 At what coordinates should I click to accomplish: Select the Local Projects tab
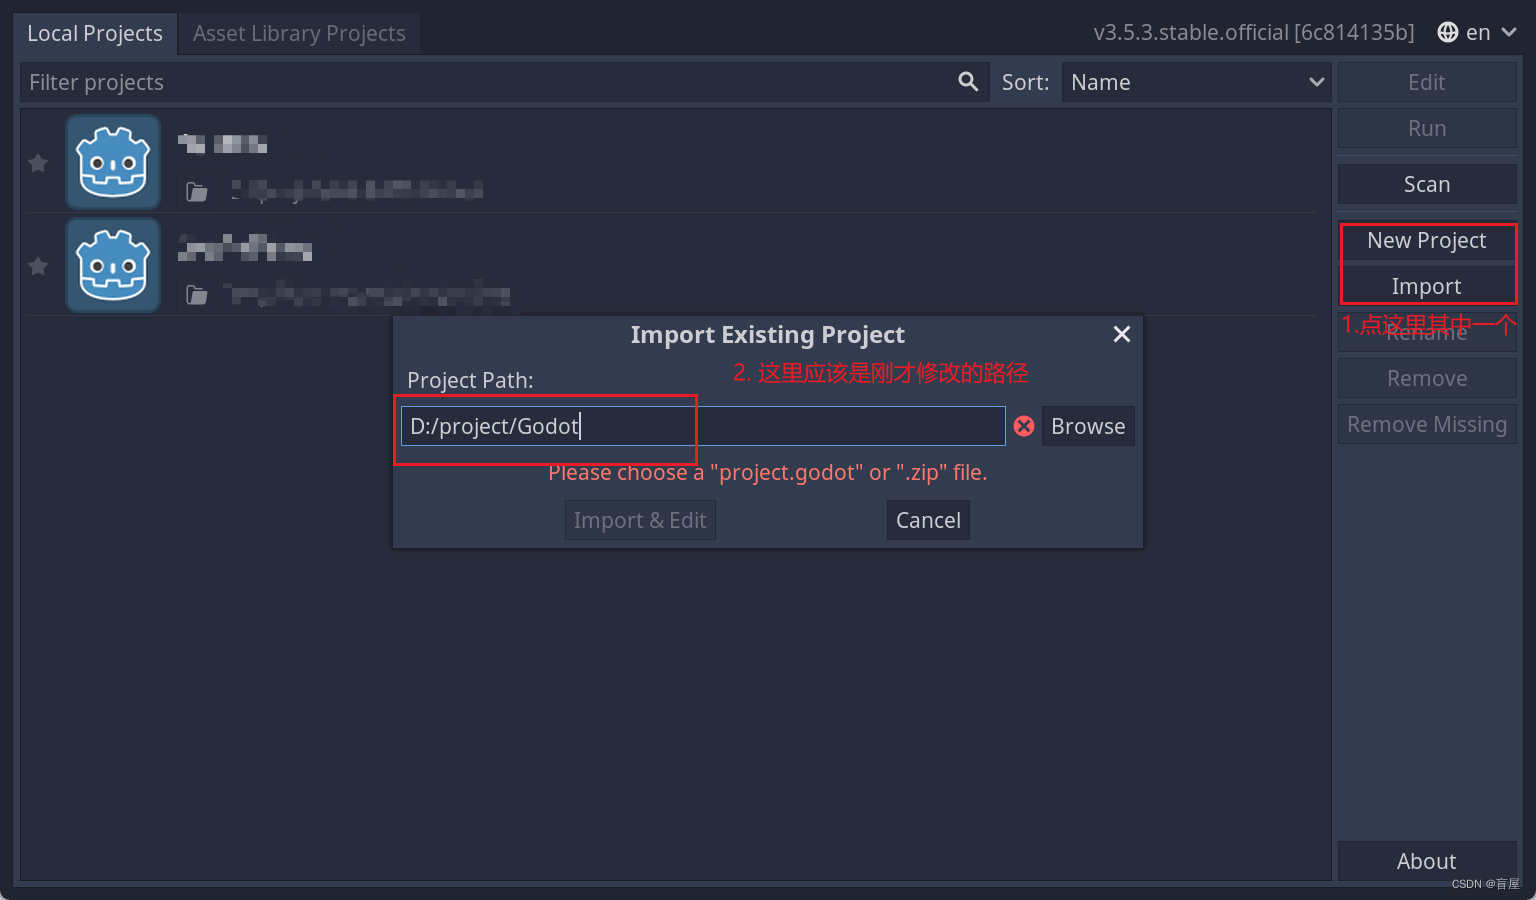[94, 32]
